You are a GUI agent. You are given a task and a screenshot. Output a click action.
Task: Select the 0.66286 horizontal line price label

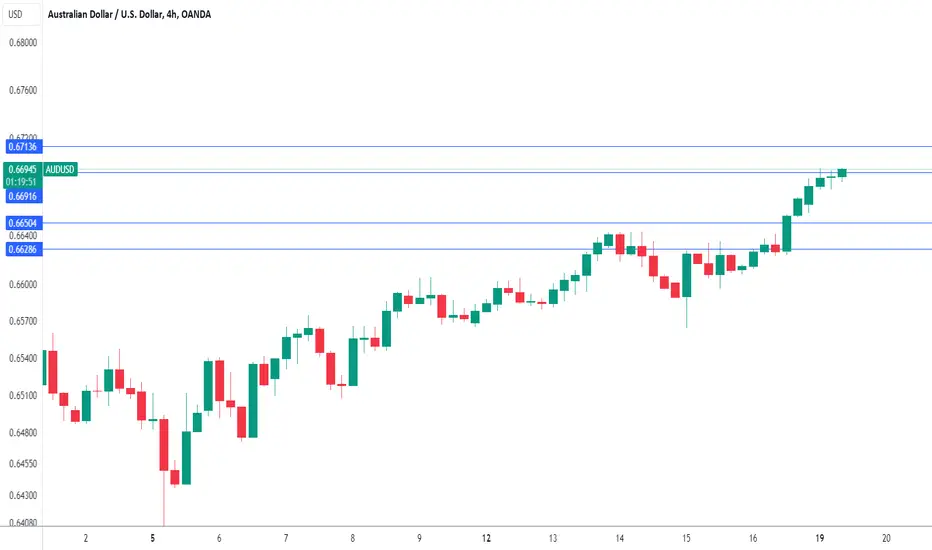click(23, 249)
